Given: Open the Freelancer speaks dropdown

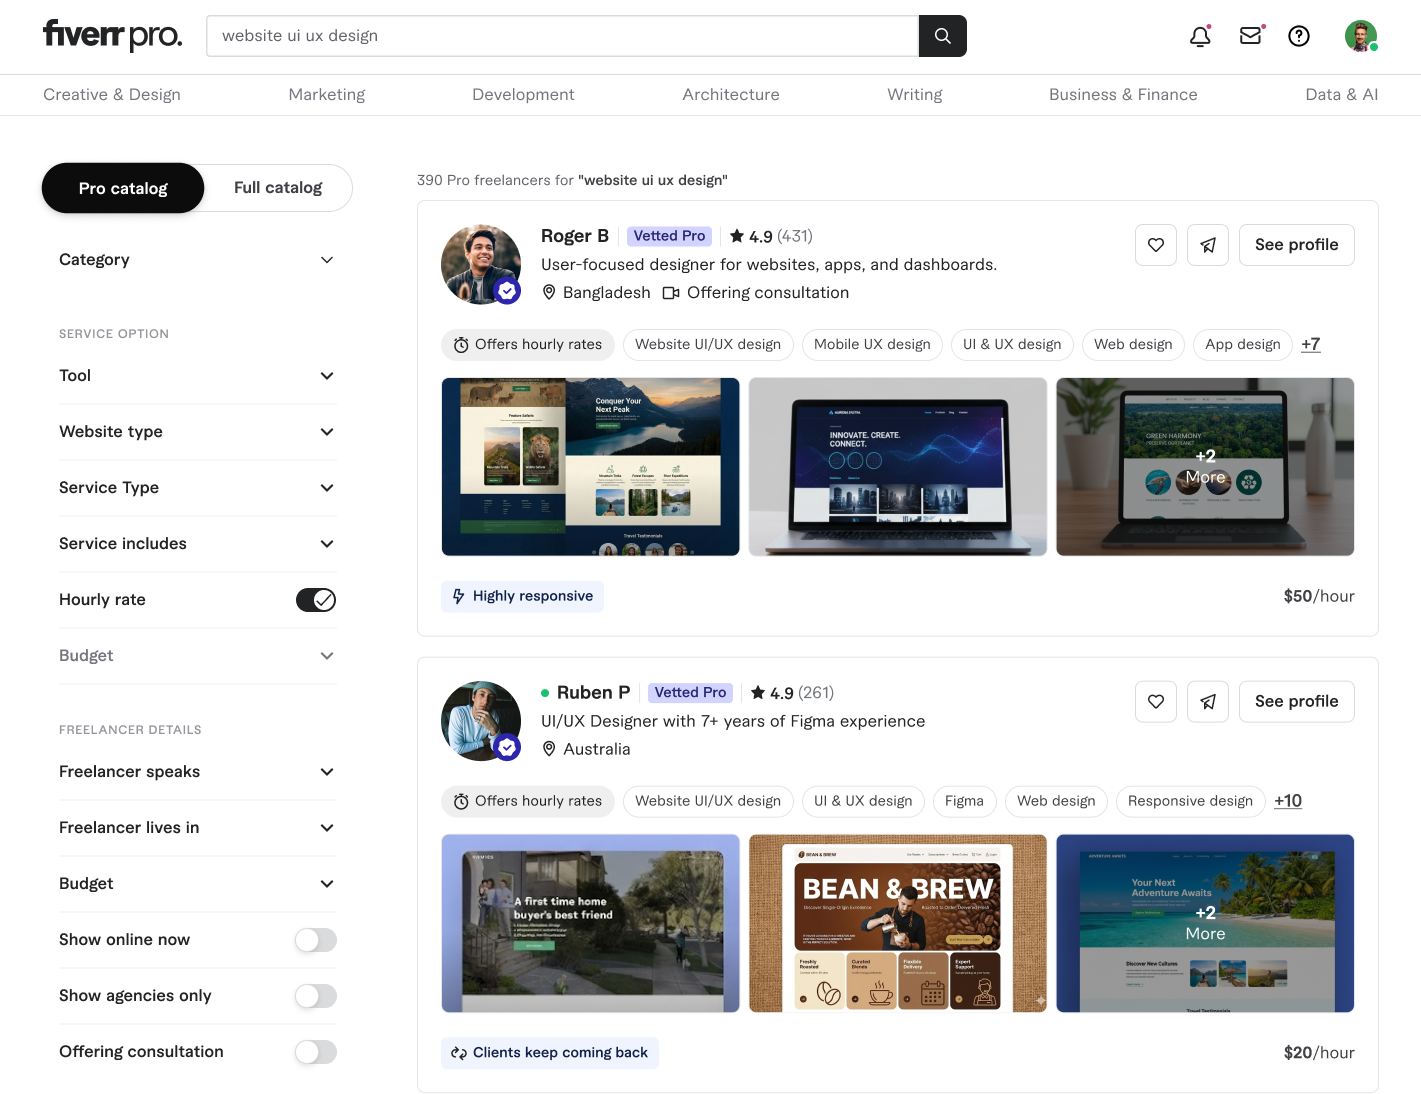Looking at the screenshot, I should 197,772.
